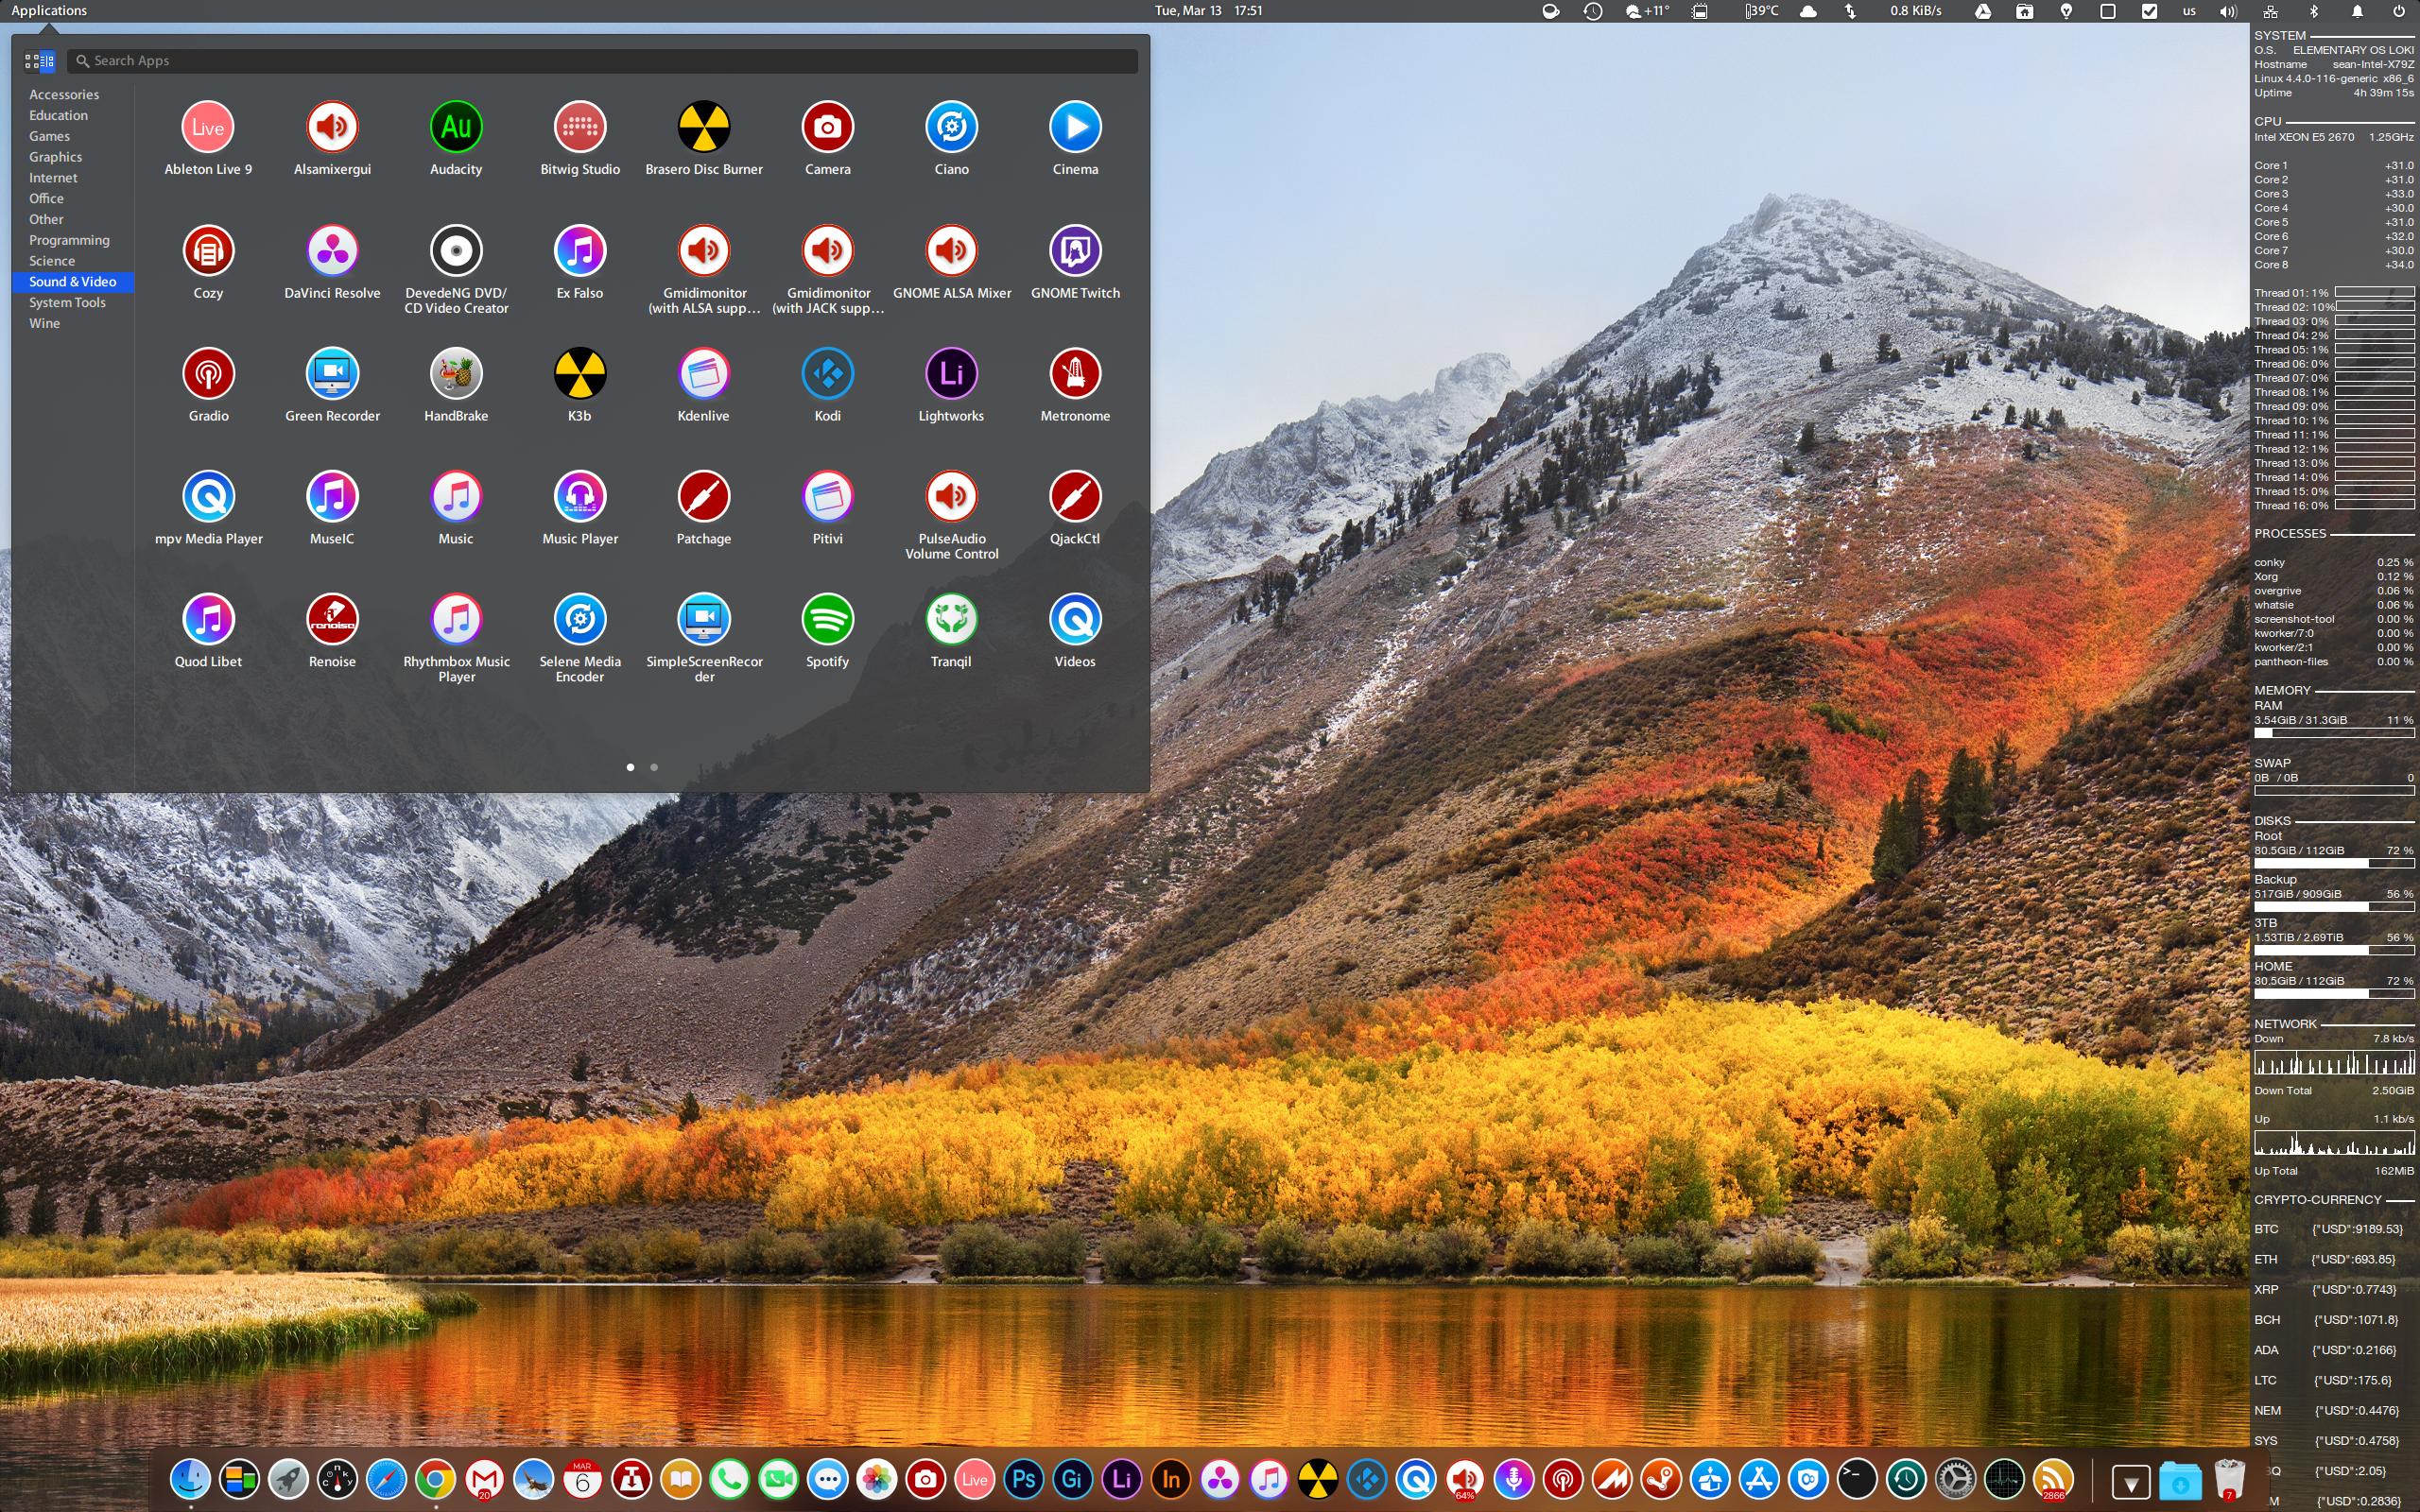Launch DevedeNG DVD/CD Video Creator
2420x1512 pixels.
[x=456, y=269]
